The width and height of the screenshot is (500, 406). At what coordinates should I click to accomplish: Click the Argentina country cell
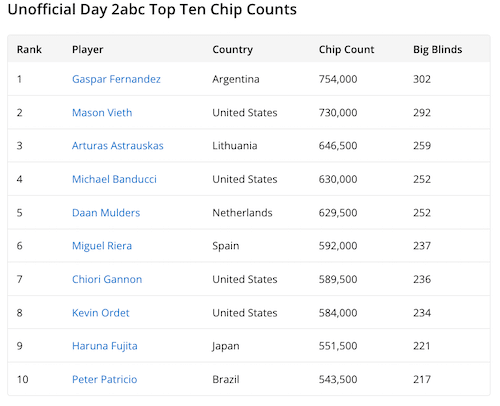pos(236,79)
